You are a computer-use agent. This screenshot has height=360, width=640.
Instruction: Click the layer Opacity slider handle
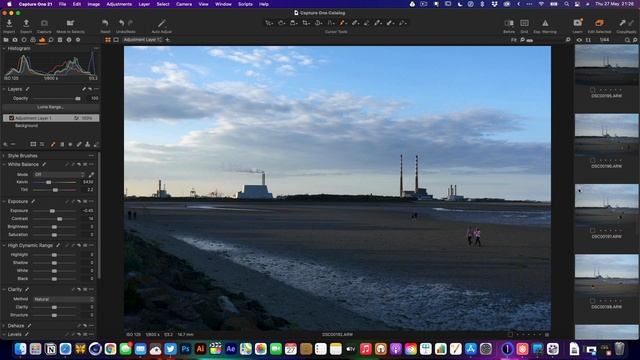click(78, 98)
